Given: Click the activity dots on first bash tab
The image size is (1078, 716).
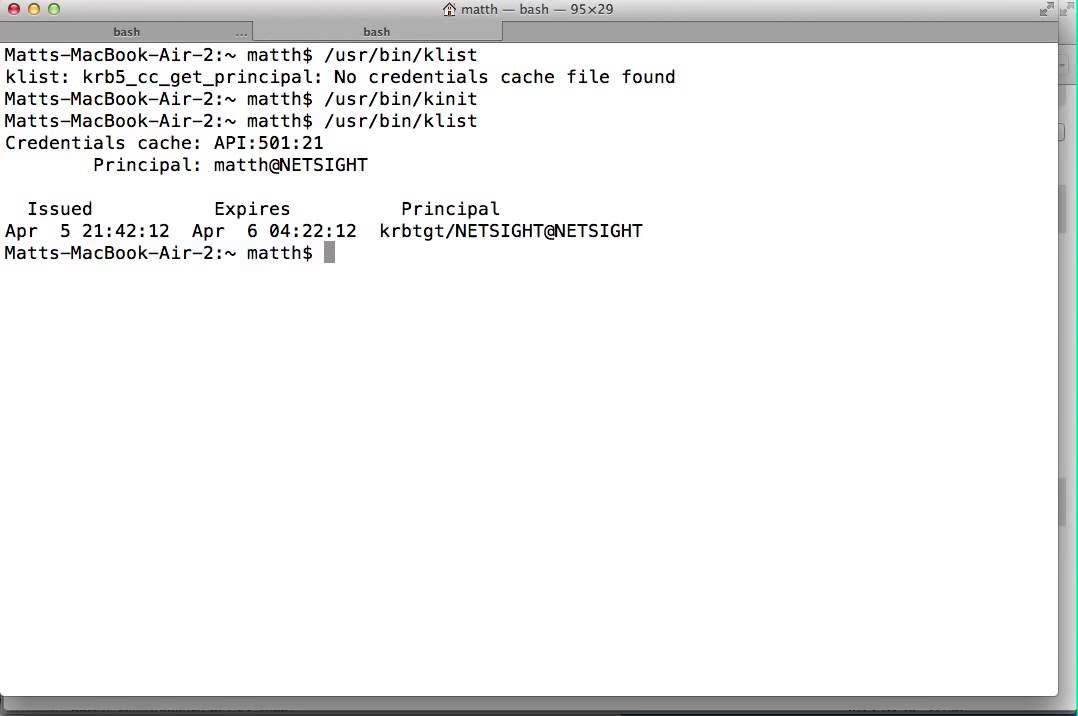Looking at the screenshot, I should pos(241,33).
